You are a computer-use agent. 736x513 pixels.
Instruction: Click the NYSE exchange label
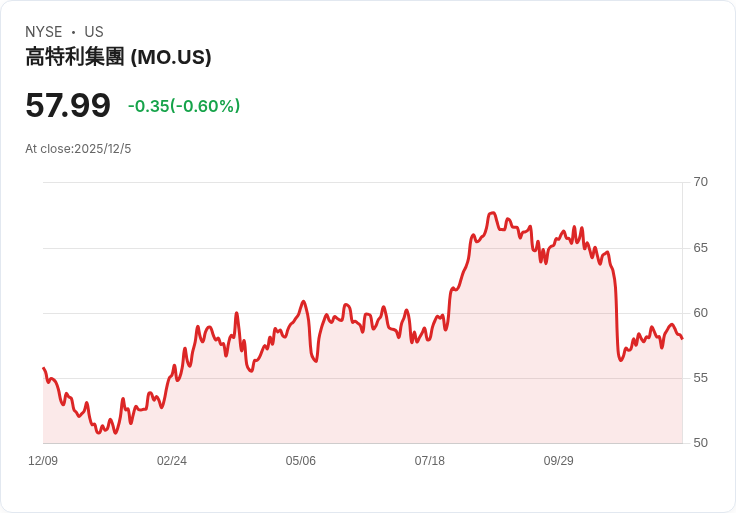[44, 32]
